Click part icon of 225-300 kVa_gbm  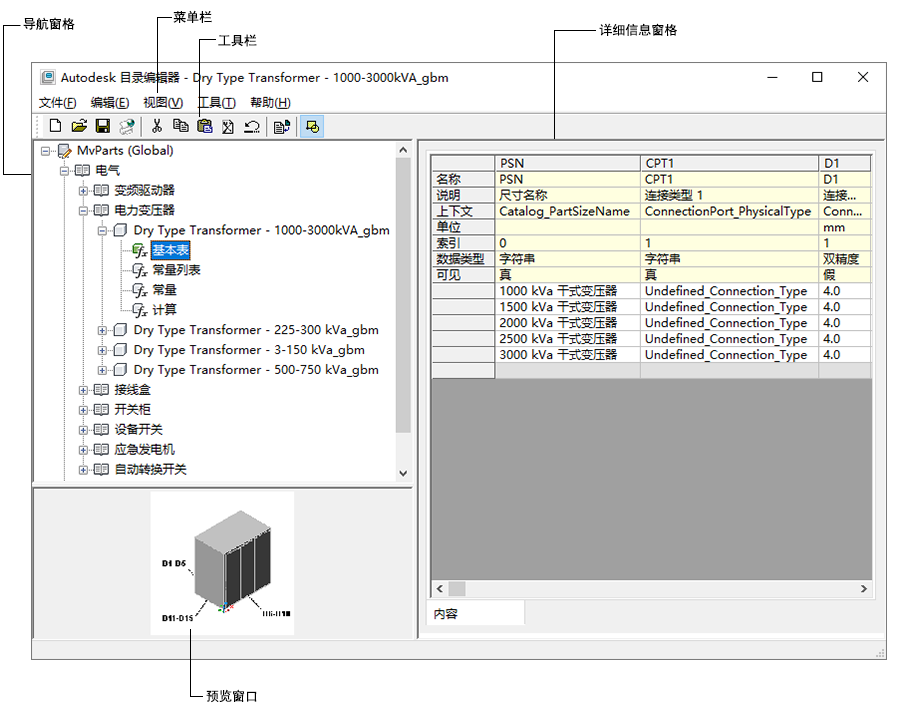(x=120, y=330)
